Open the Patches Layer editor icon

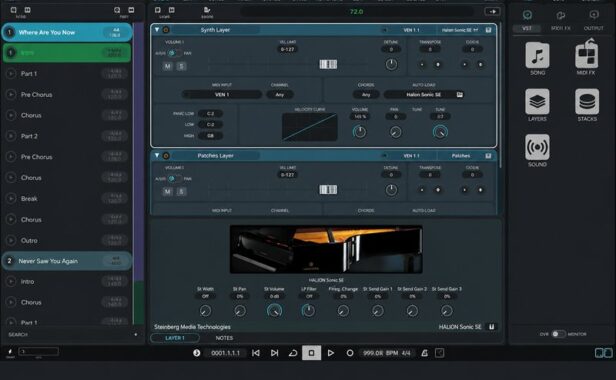coord(488,156)
